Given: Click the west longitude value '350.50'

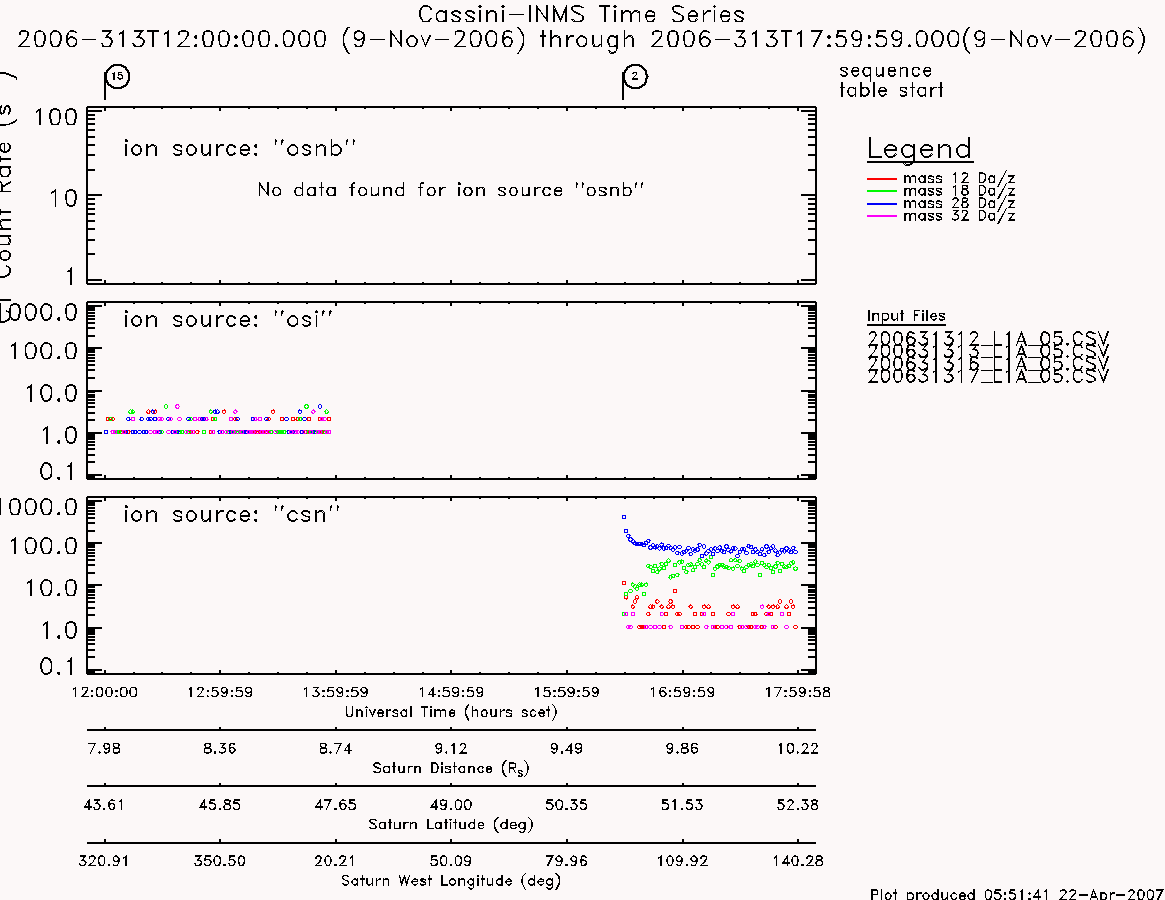Looking at the screenshot, I should coord(220,861).
